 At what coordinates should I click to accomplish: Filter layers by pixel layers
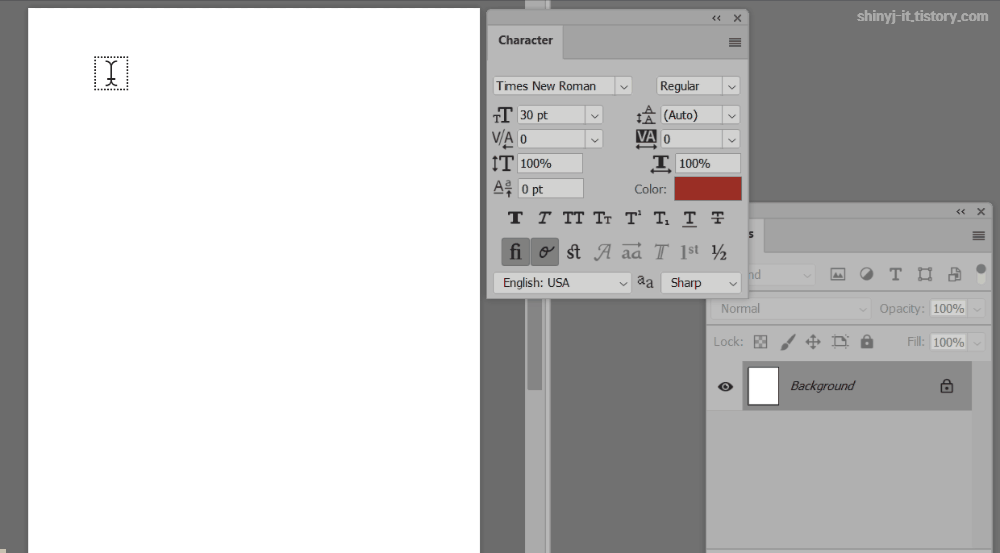coord(837,274)
